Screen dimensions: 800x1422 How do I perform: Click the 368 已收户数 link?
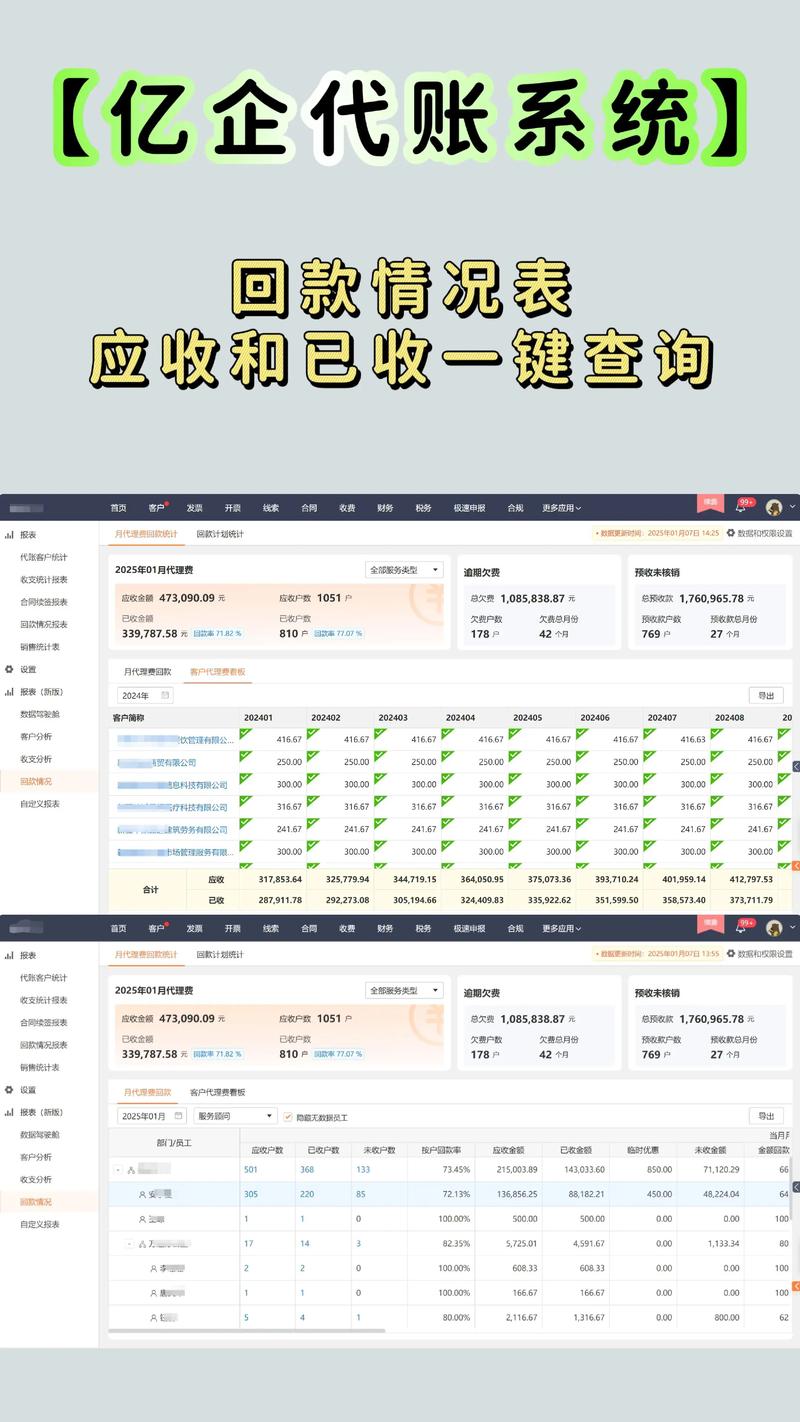[x=307, y=1169]
